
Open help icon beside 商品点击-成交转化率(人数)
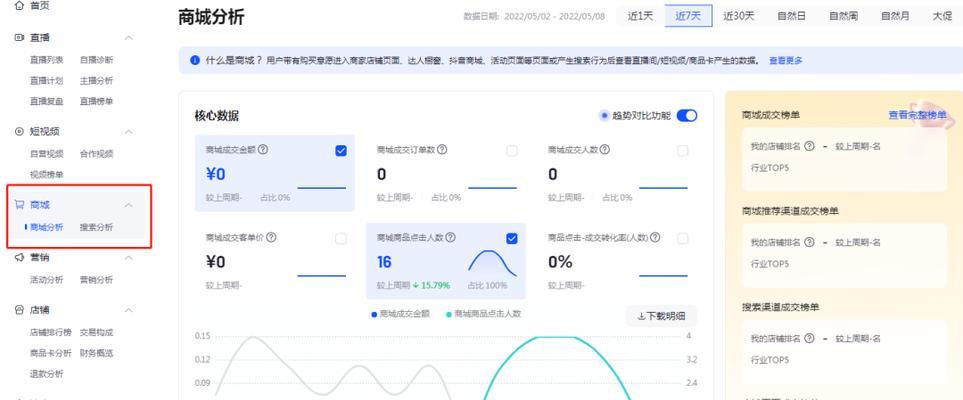click(x=655, y=237)
